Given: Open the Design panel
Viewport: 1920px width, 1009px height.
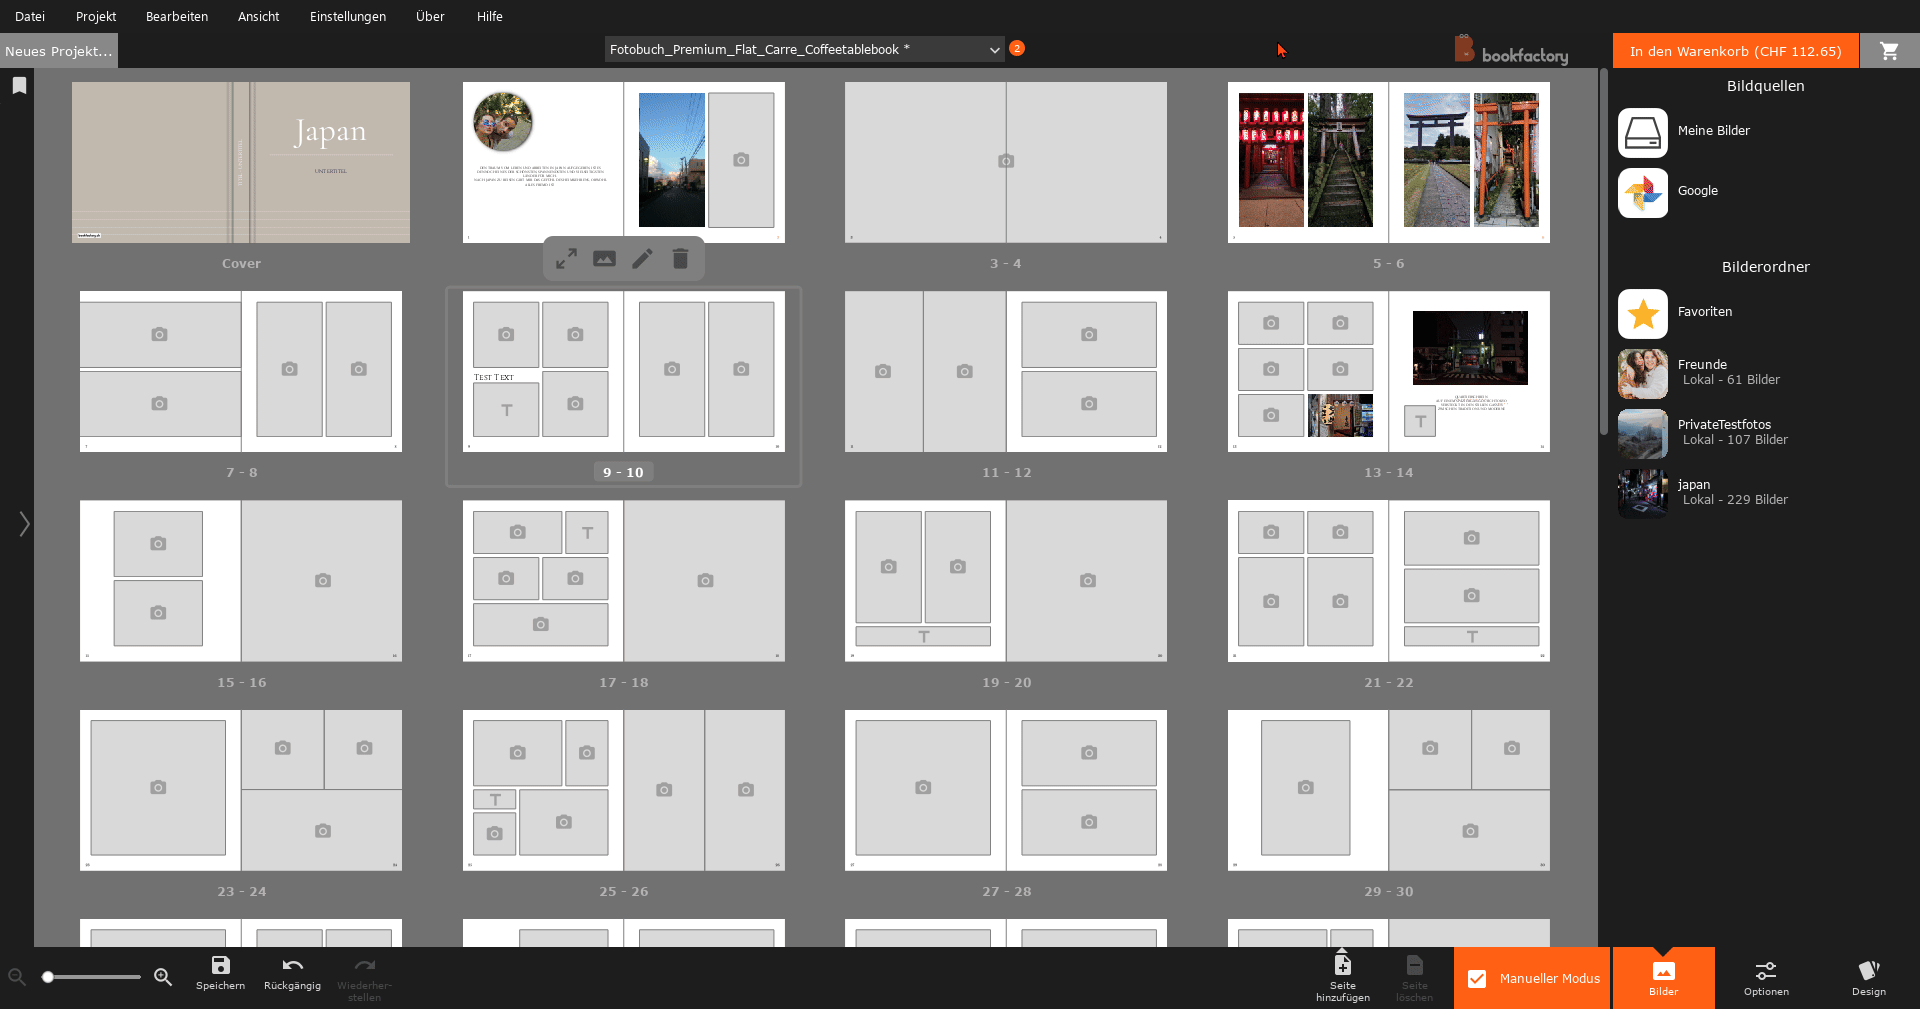Looking at the screenshot, I should click(x=1868, y=978).
